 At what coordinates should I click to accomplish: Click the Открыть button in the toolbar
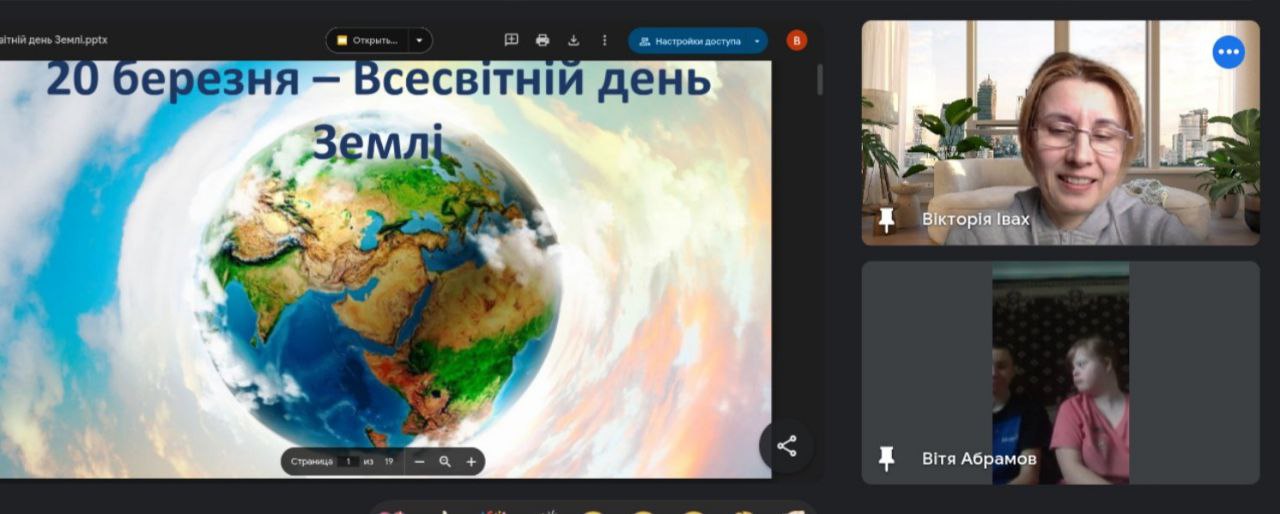pyautogui.click(x=367, y=40)
